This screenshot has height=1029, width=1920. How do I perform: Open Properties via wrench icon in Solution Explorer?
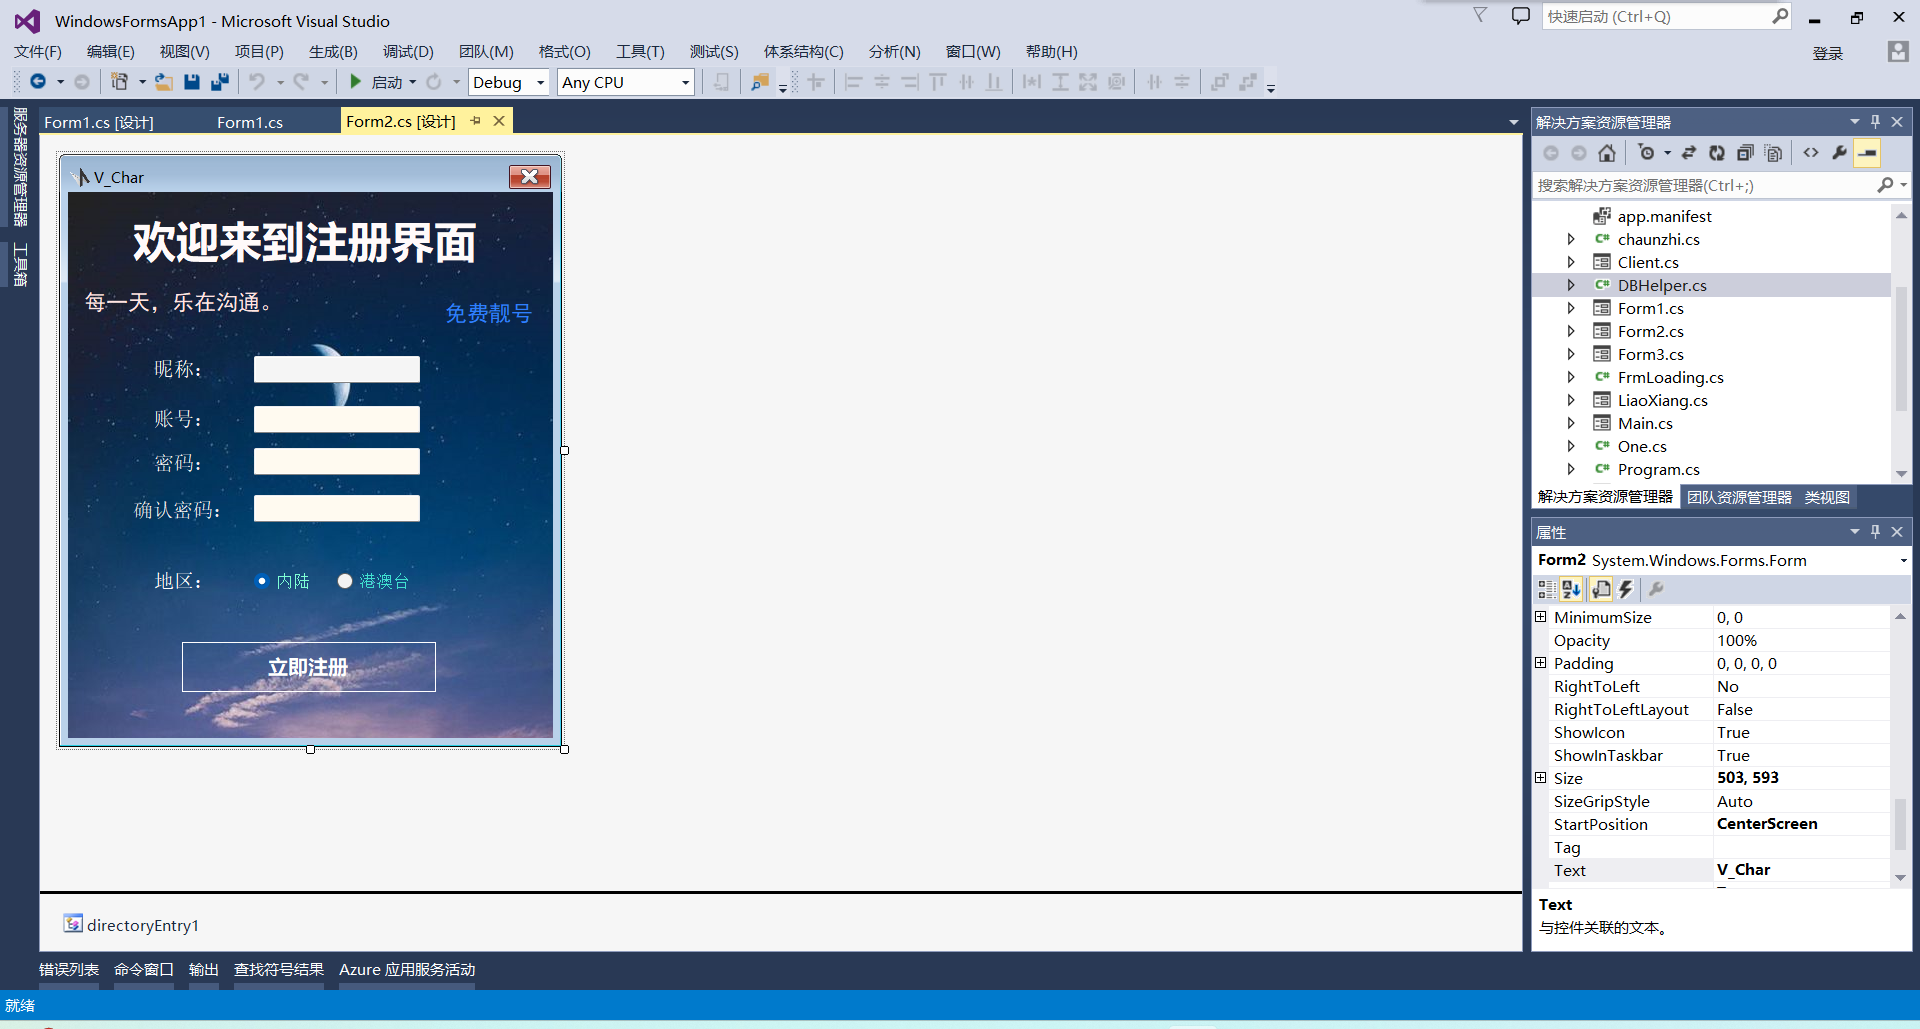1840,152
